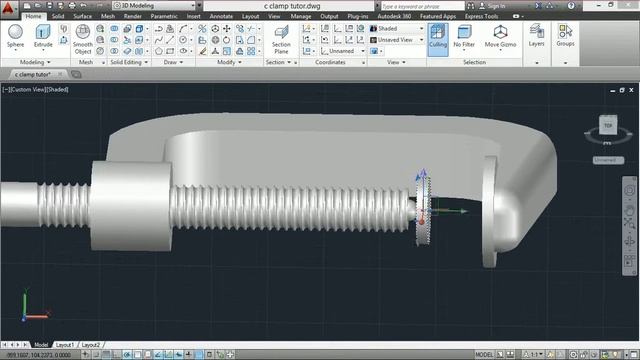Click the TOP face of the ViewCube
Image resolution: width=640 pixels, height=360 pixels.
pyautogui.click(x=608, y=125)
